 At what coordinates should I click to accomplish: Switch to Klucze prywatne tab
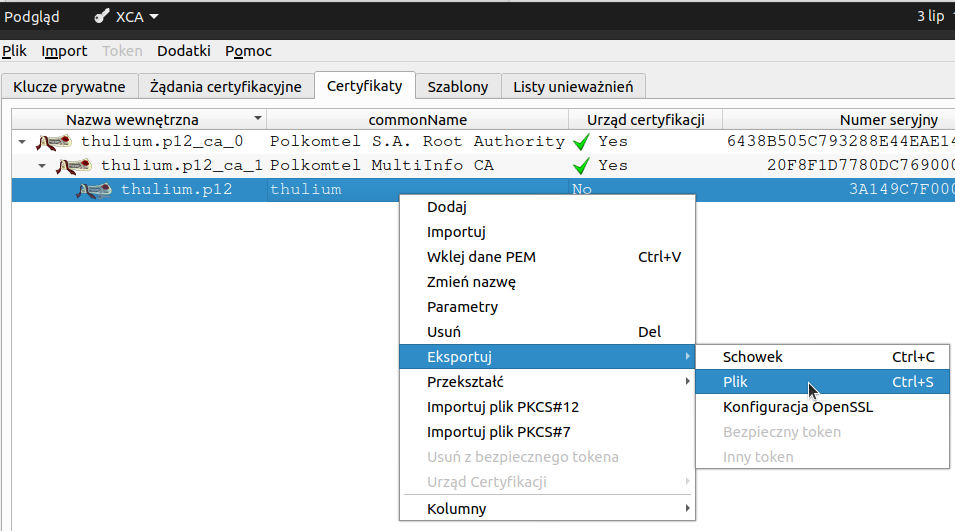click(69, 86)
